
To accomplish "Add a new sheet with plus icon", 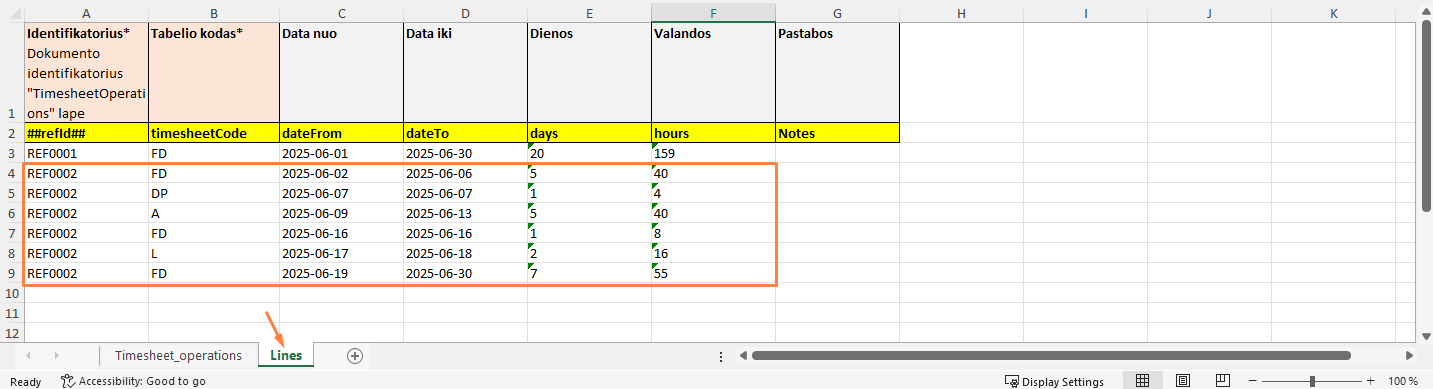I will tap(354, 355).
